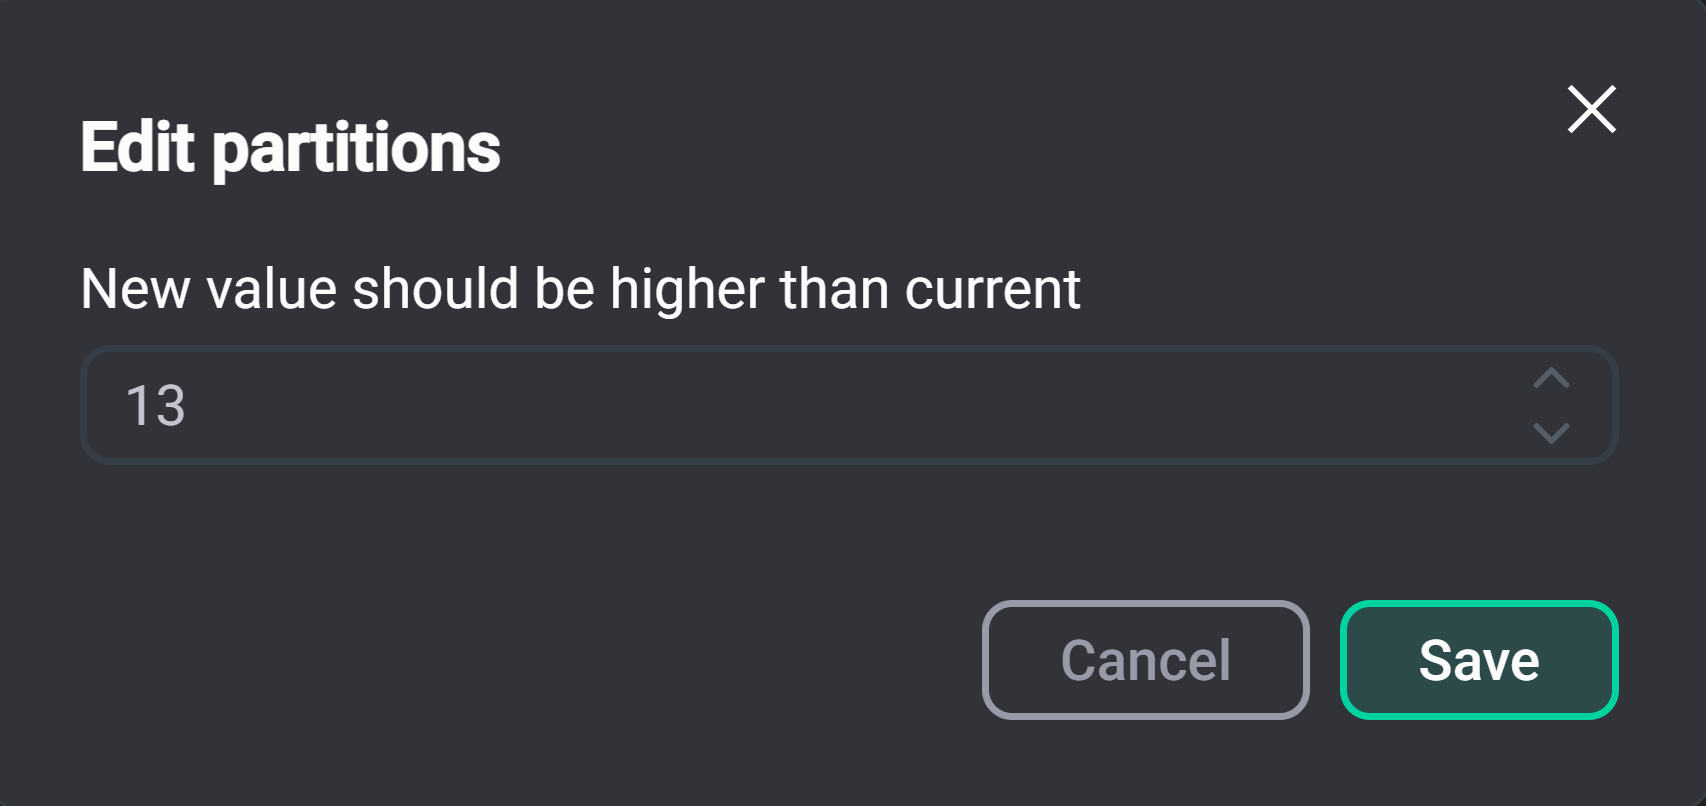
Task: Abort the edit via Cancel
Action: click(x=1145, y=659)
